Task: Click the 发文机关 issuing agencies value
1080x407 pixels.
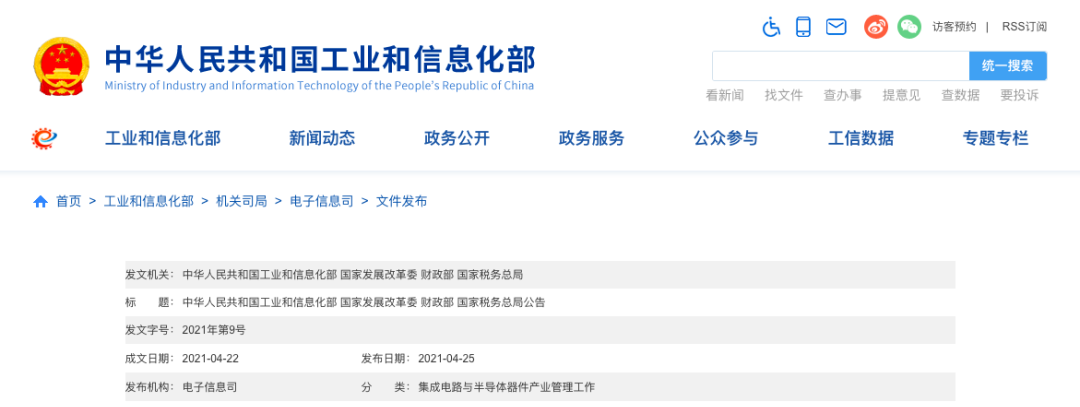Action: (352, 275)
